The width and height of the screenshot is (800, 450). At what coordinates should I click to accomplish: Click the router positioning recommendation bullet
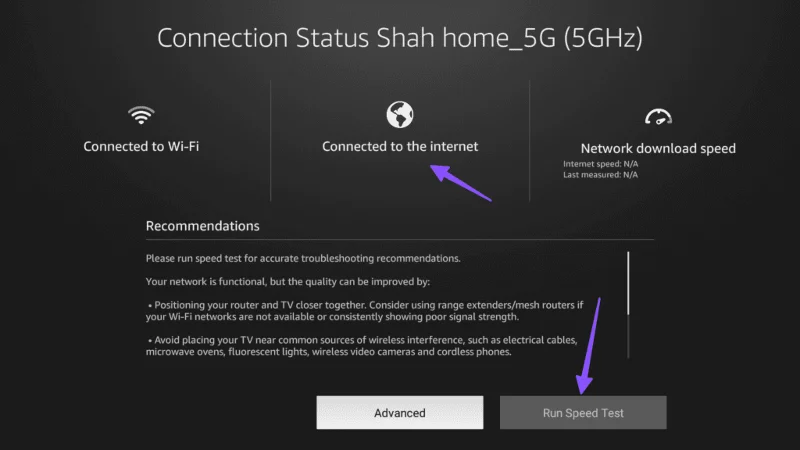(x=364, y=311)
